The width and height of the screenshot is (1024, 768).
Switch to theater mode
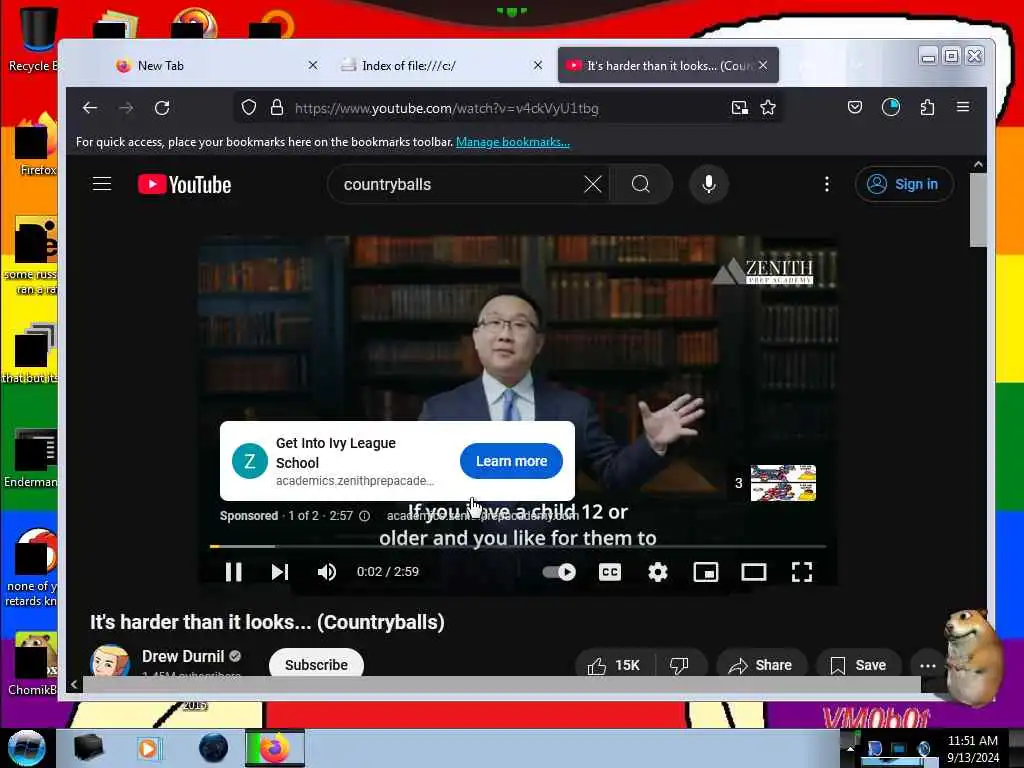pyautogui.click(x=754, y=572)
